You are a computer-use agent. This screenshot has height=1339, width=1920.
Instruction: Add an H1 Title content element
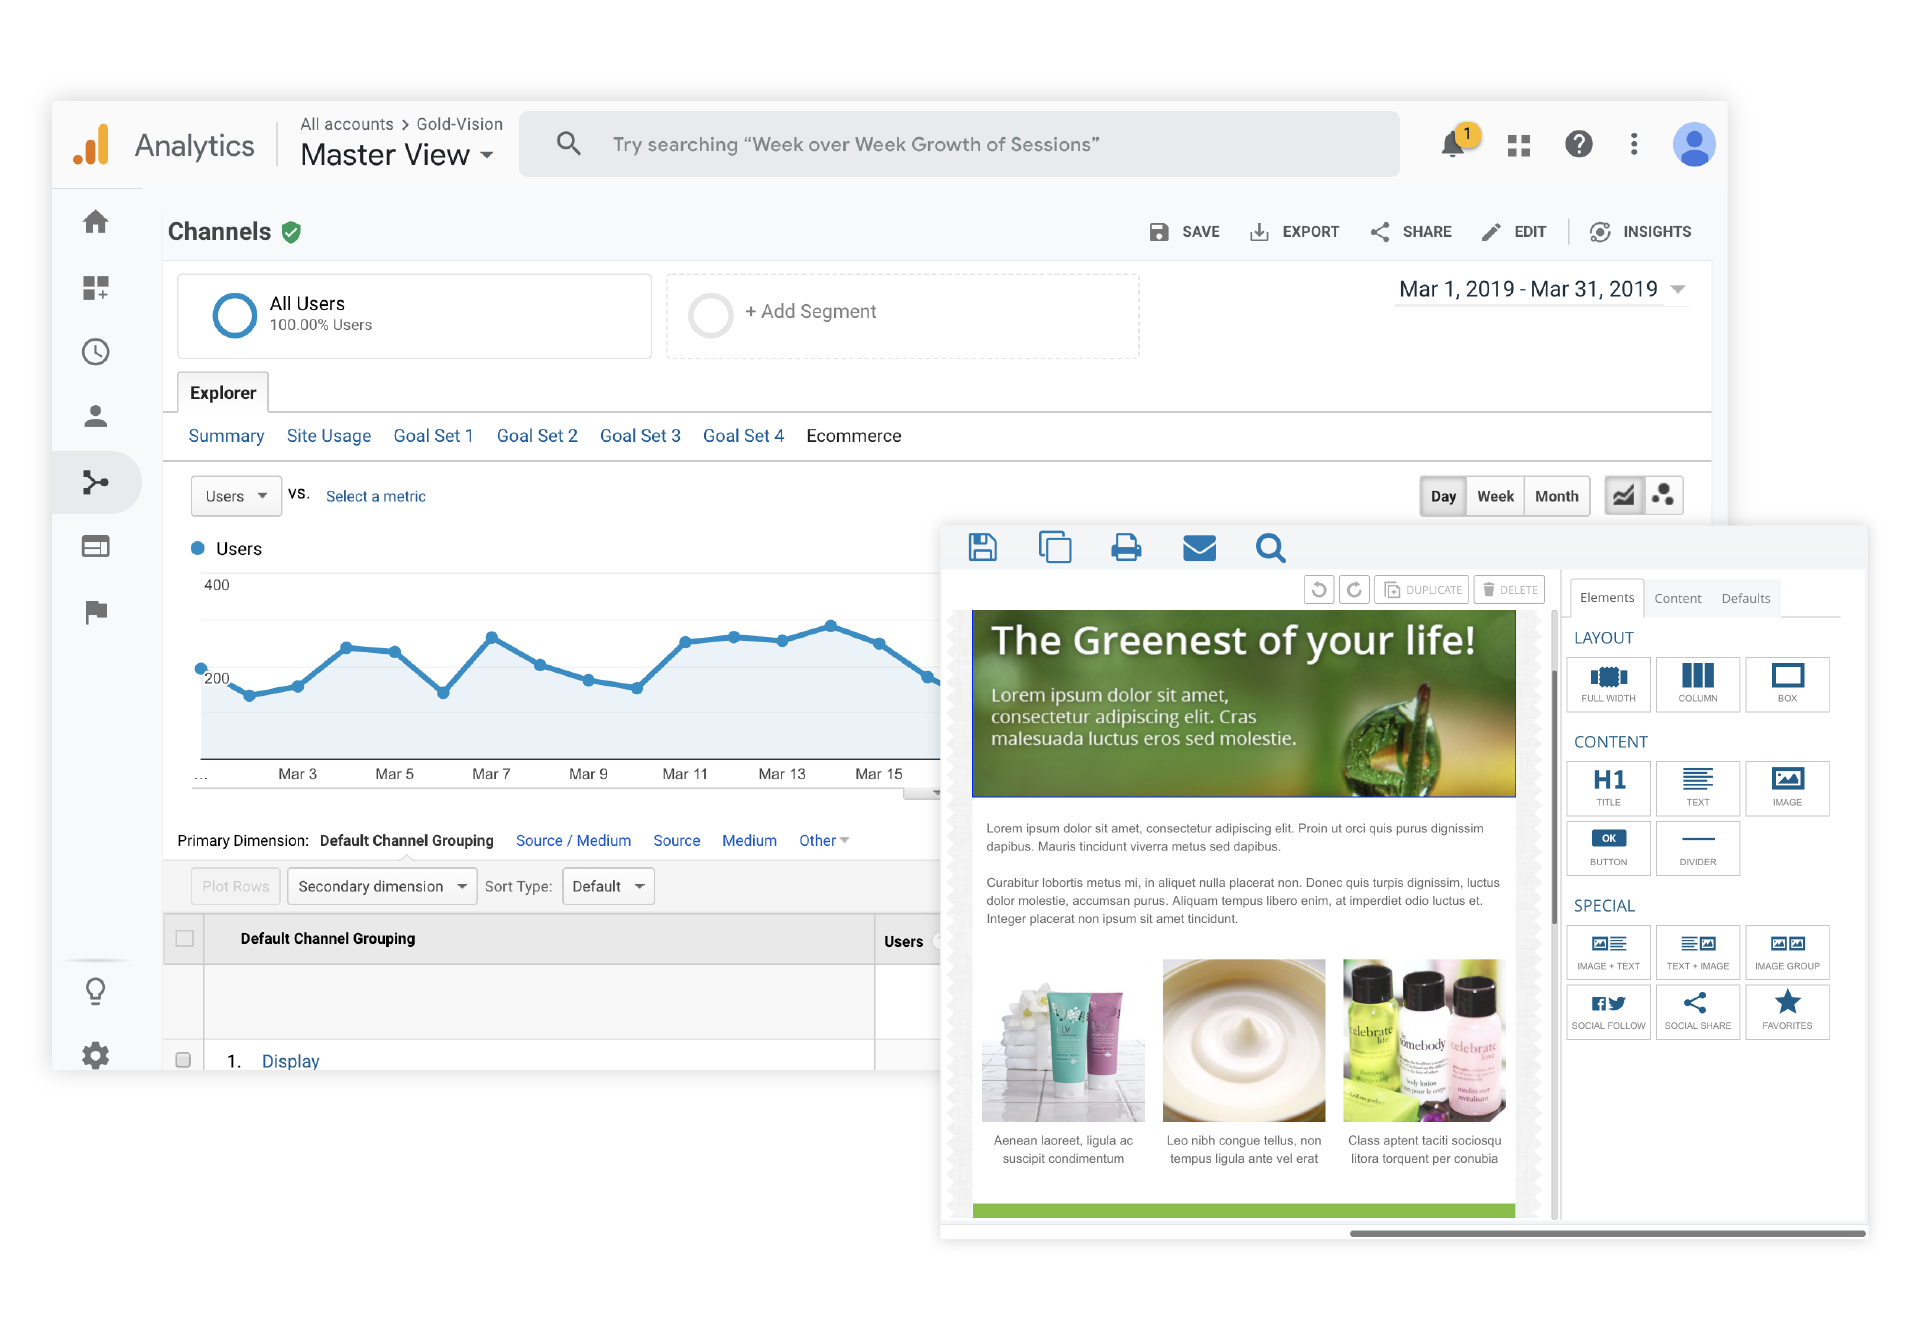(x=1608, y=789)
